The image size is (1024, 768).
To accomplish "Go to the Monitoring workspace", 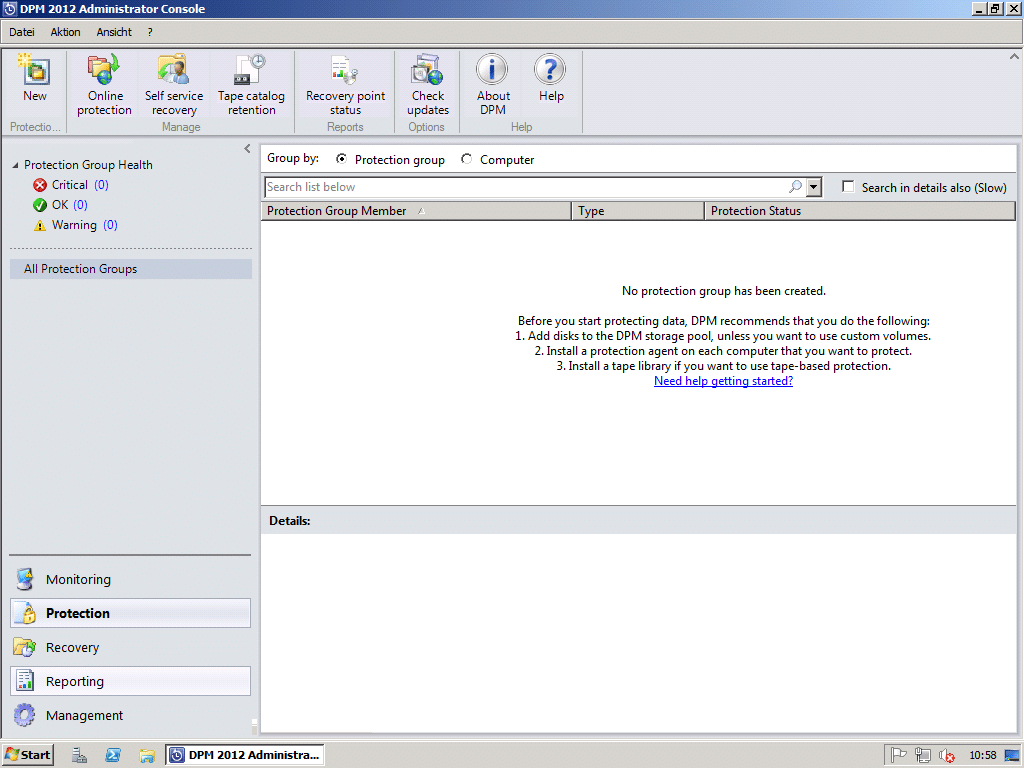I will tap(130, 579).
